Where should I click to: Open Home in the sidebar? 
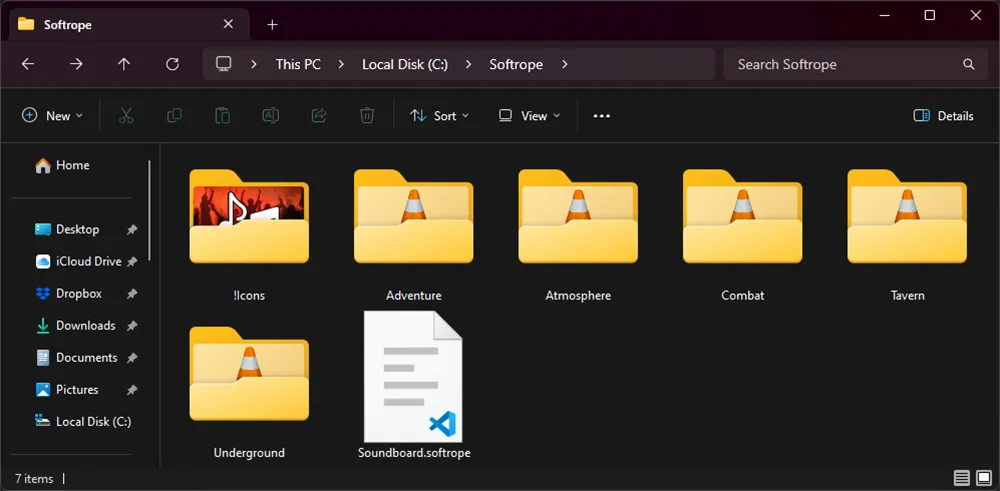(62, 165)
